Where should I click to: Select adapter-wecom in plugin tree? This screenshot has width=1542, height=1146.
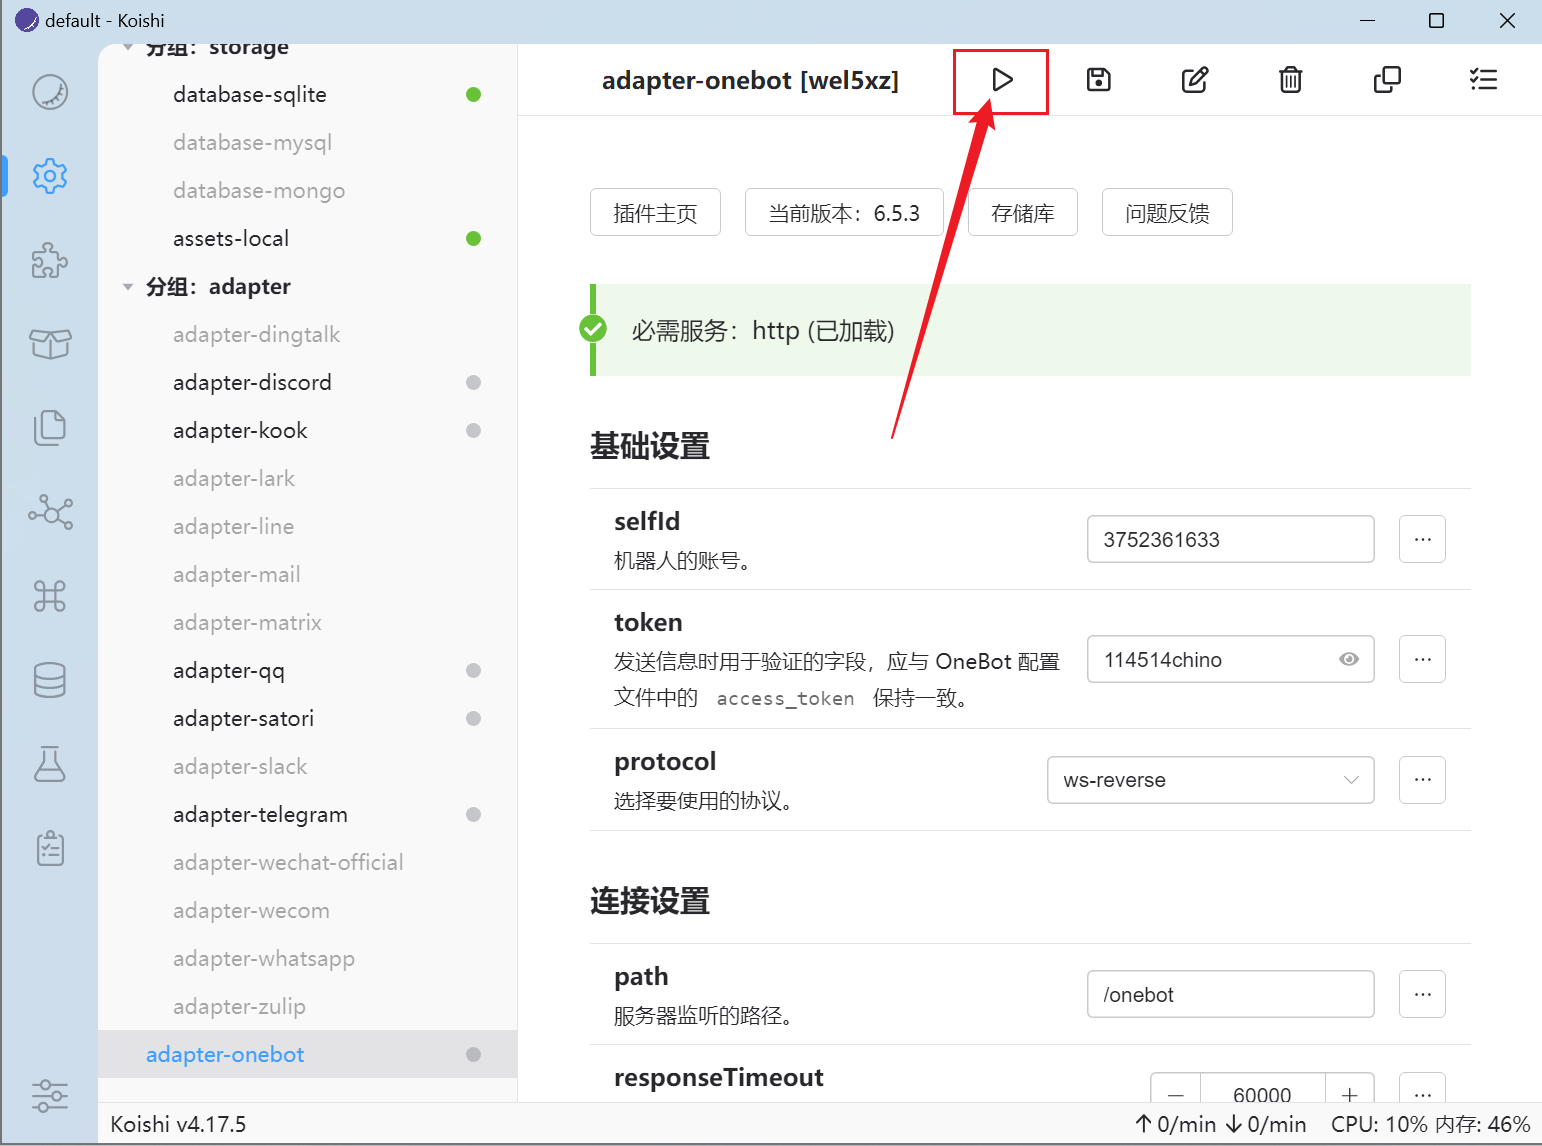[x=307, y=911]
